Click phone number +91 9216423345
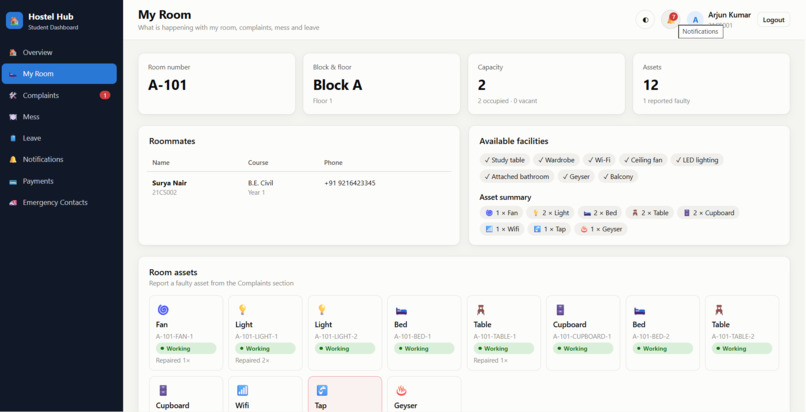Image resolution: width=806 pixels, height=412 pixels. (x=350, y=183)
